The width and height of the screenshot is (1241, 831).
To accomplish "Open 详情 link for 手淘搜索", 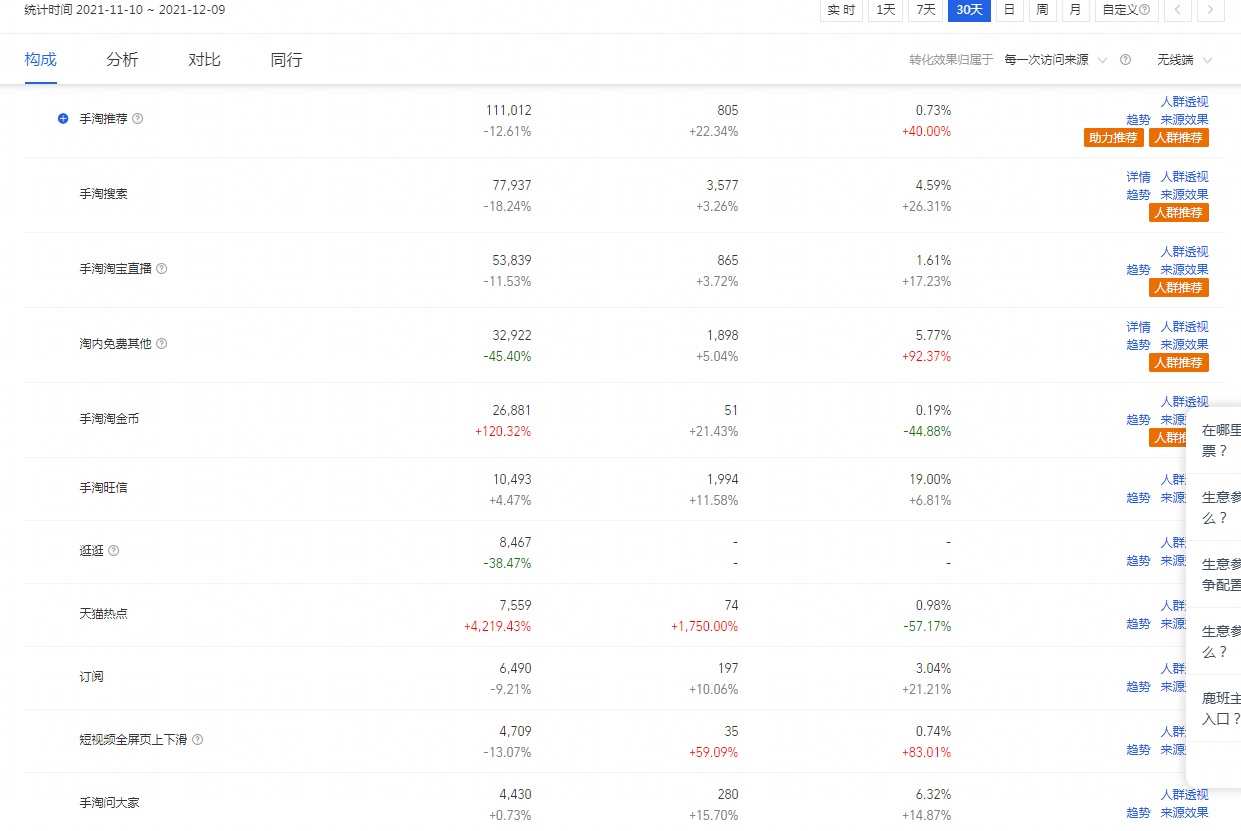I will click(1138, 177).
